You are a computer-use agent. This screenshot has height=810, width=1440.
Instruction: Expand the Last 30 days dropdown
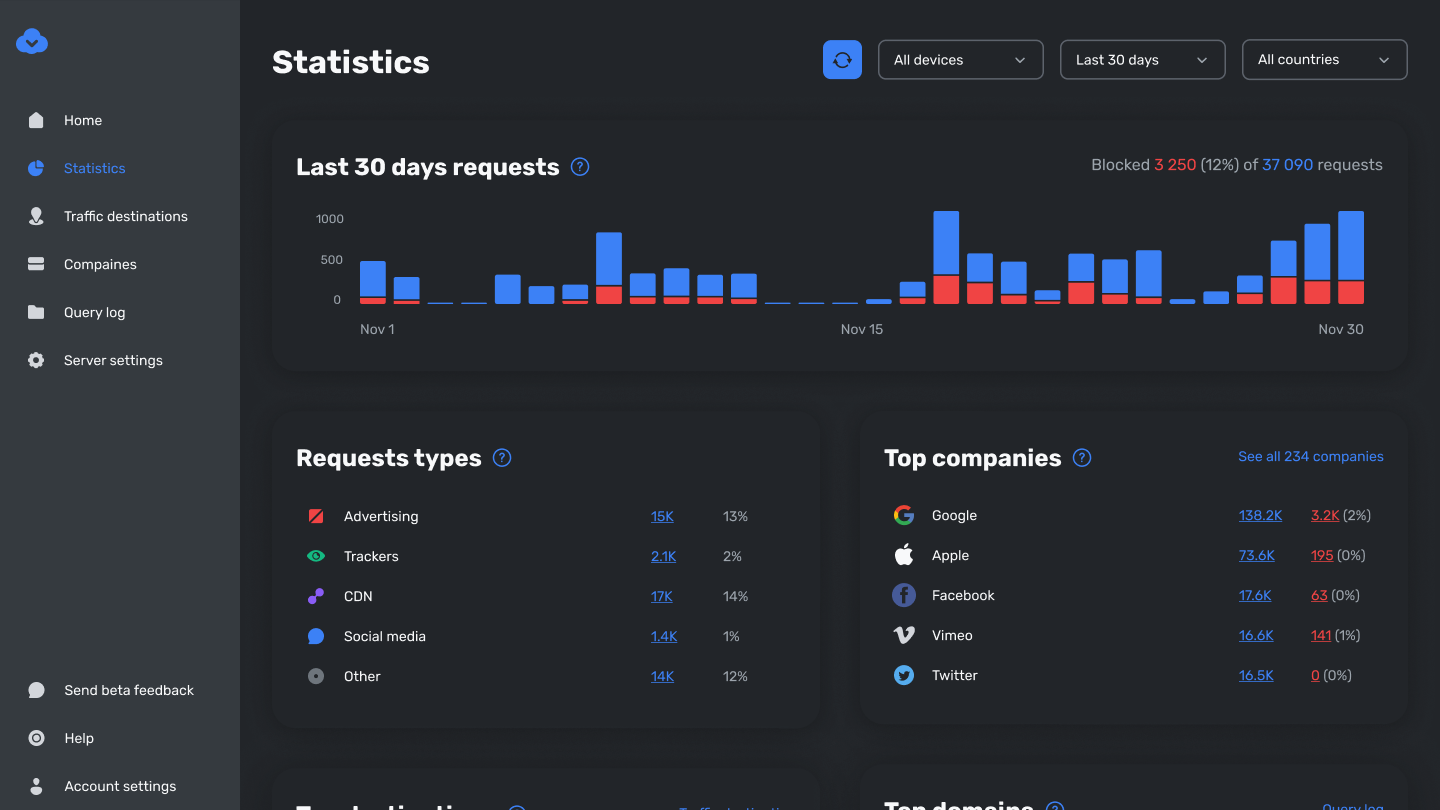1142,60
